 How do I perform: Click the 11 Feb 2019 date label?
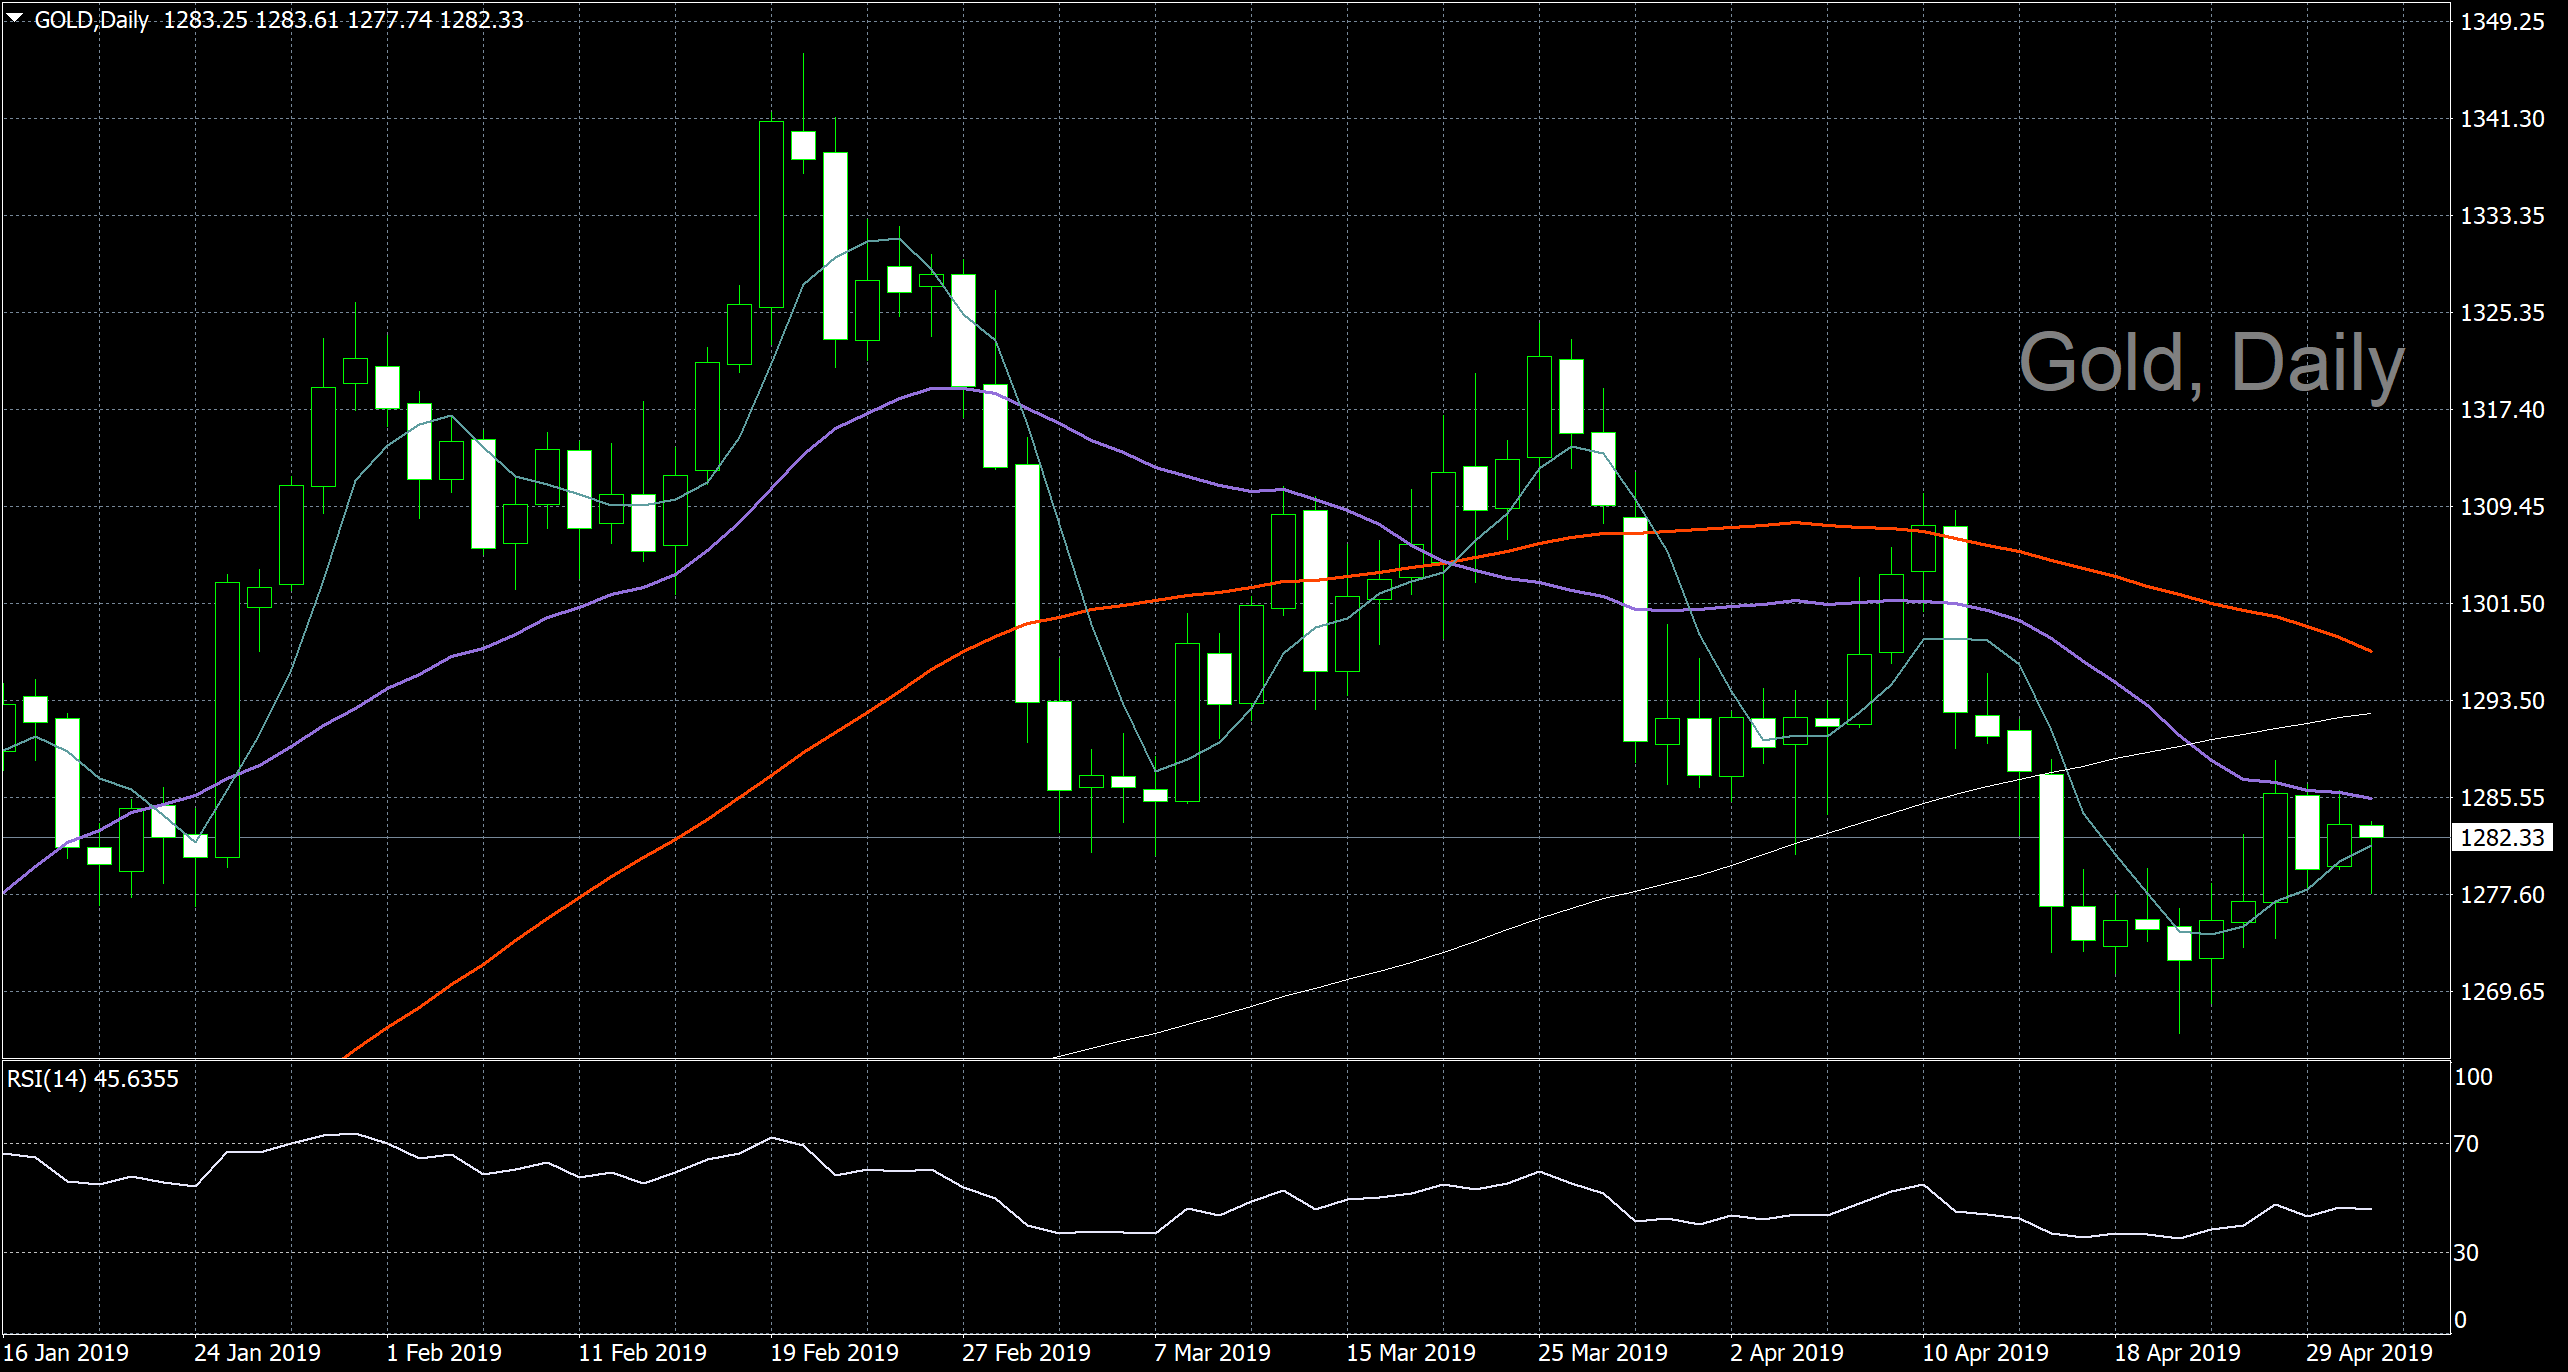pos(642,1353)
